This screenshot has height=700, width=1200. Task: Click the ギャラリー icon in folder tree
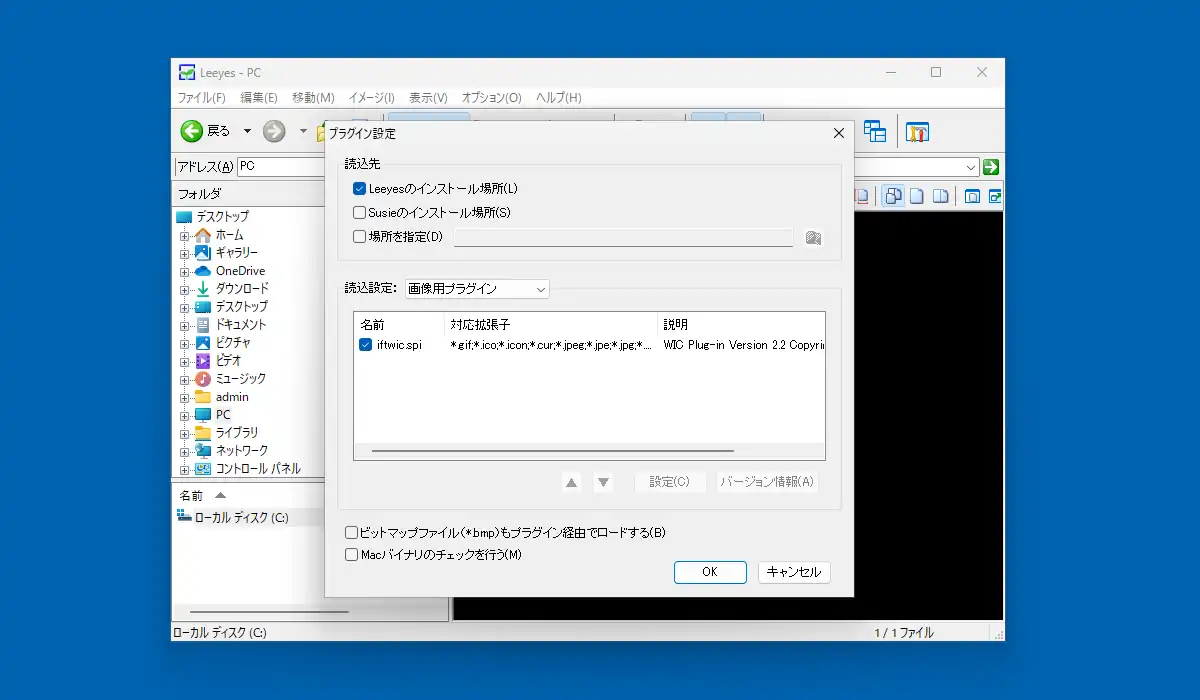tap(203, 253)
